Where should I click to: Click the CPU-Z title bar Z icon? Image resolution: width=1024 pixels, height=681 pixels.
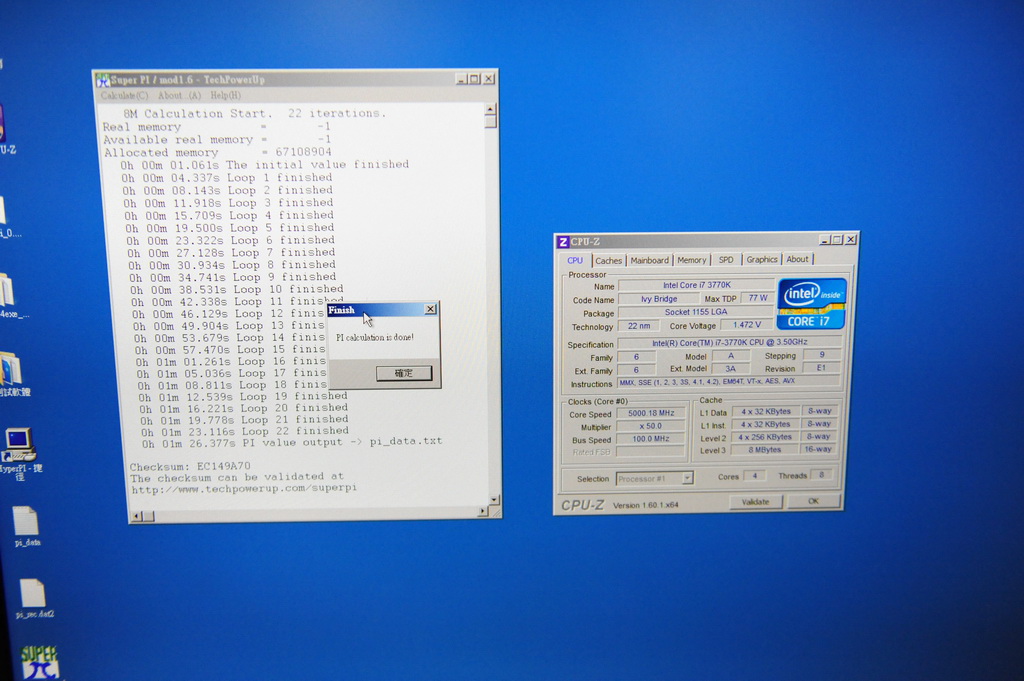[563, 242]
